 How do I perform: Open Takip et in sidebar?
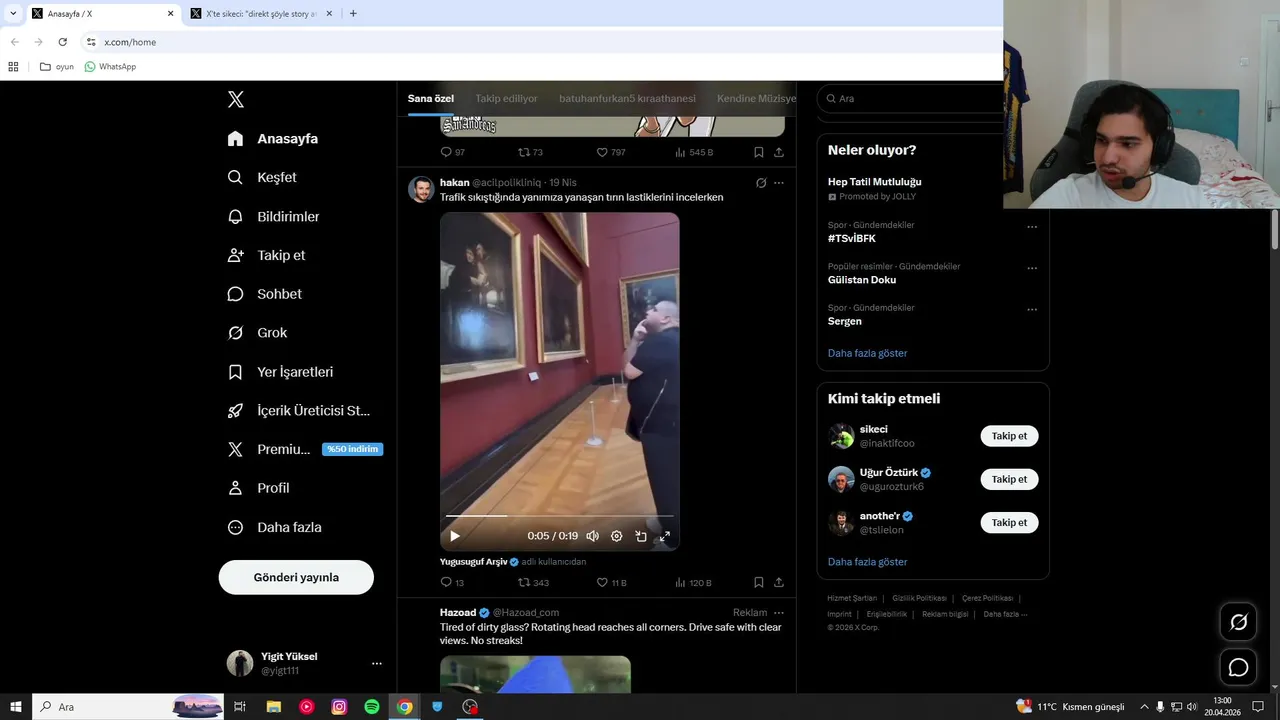point(266,255)
